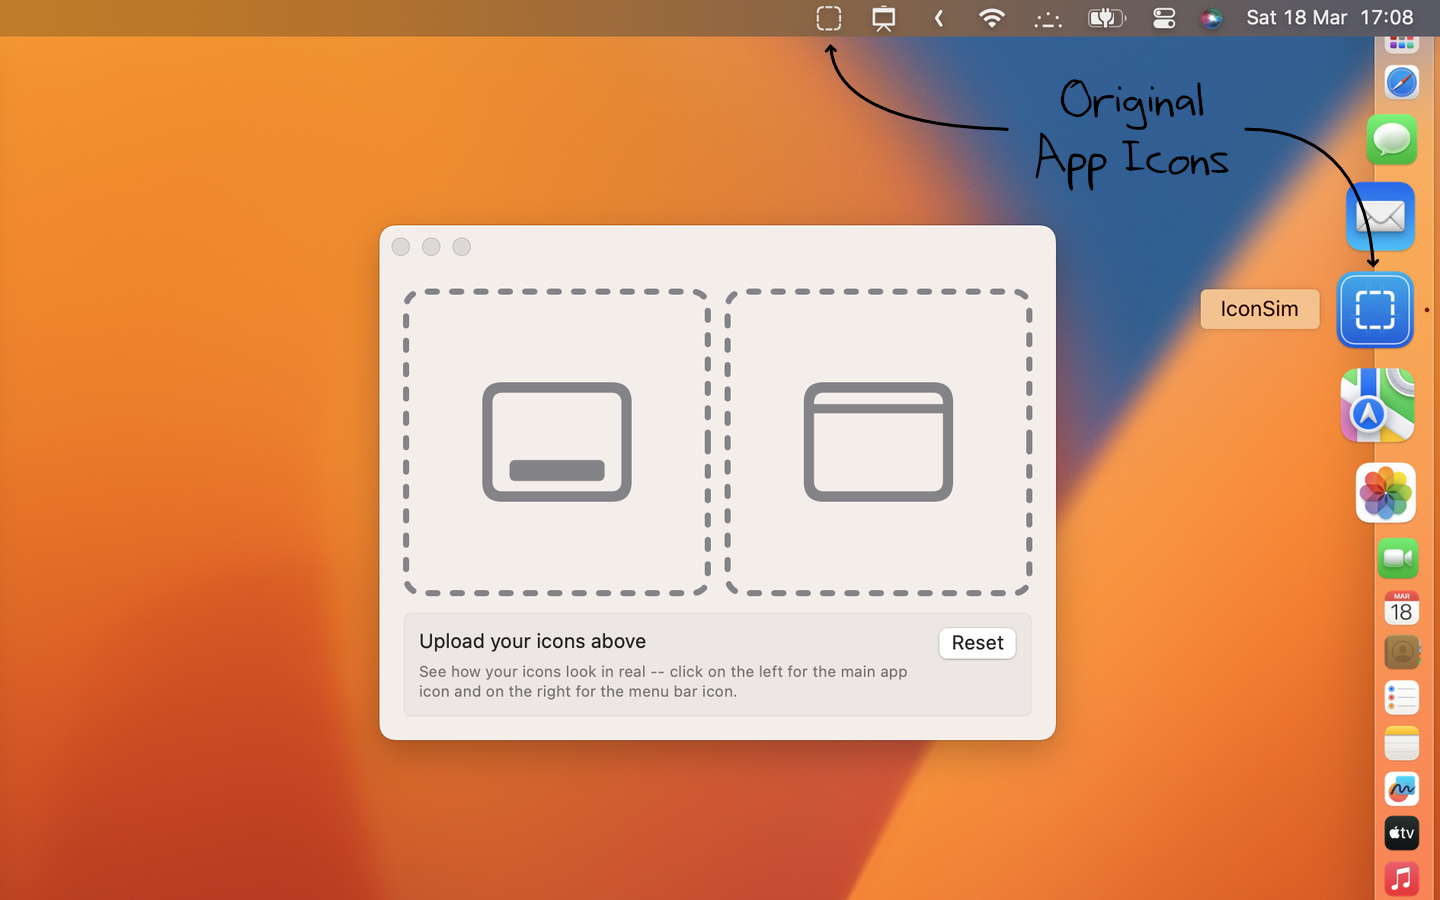Open the Wi-Fi menu
1440x900 pixels.
pos(991,18)
